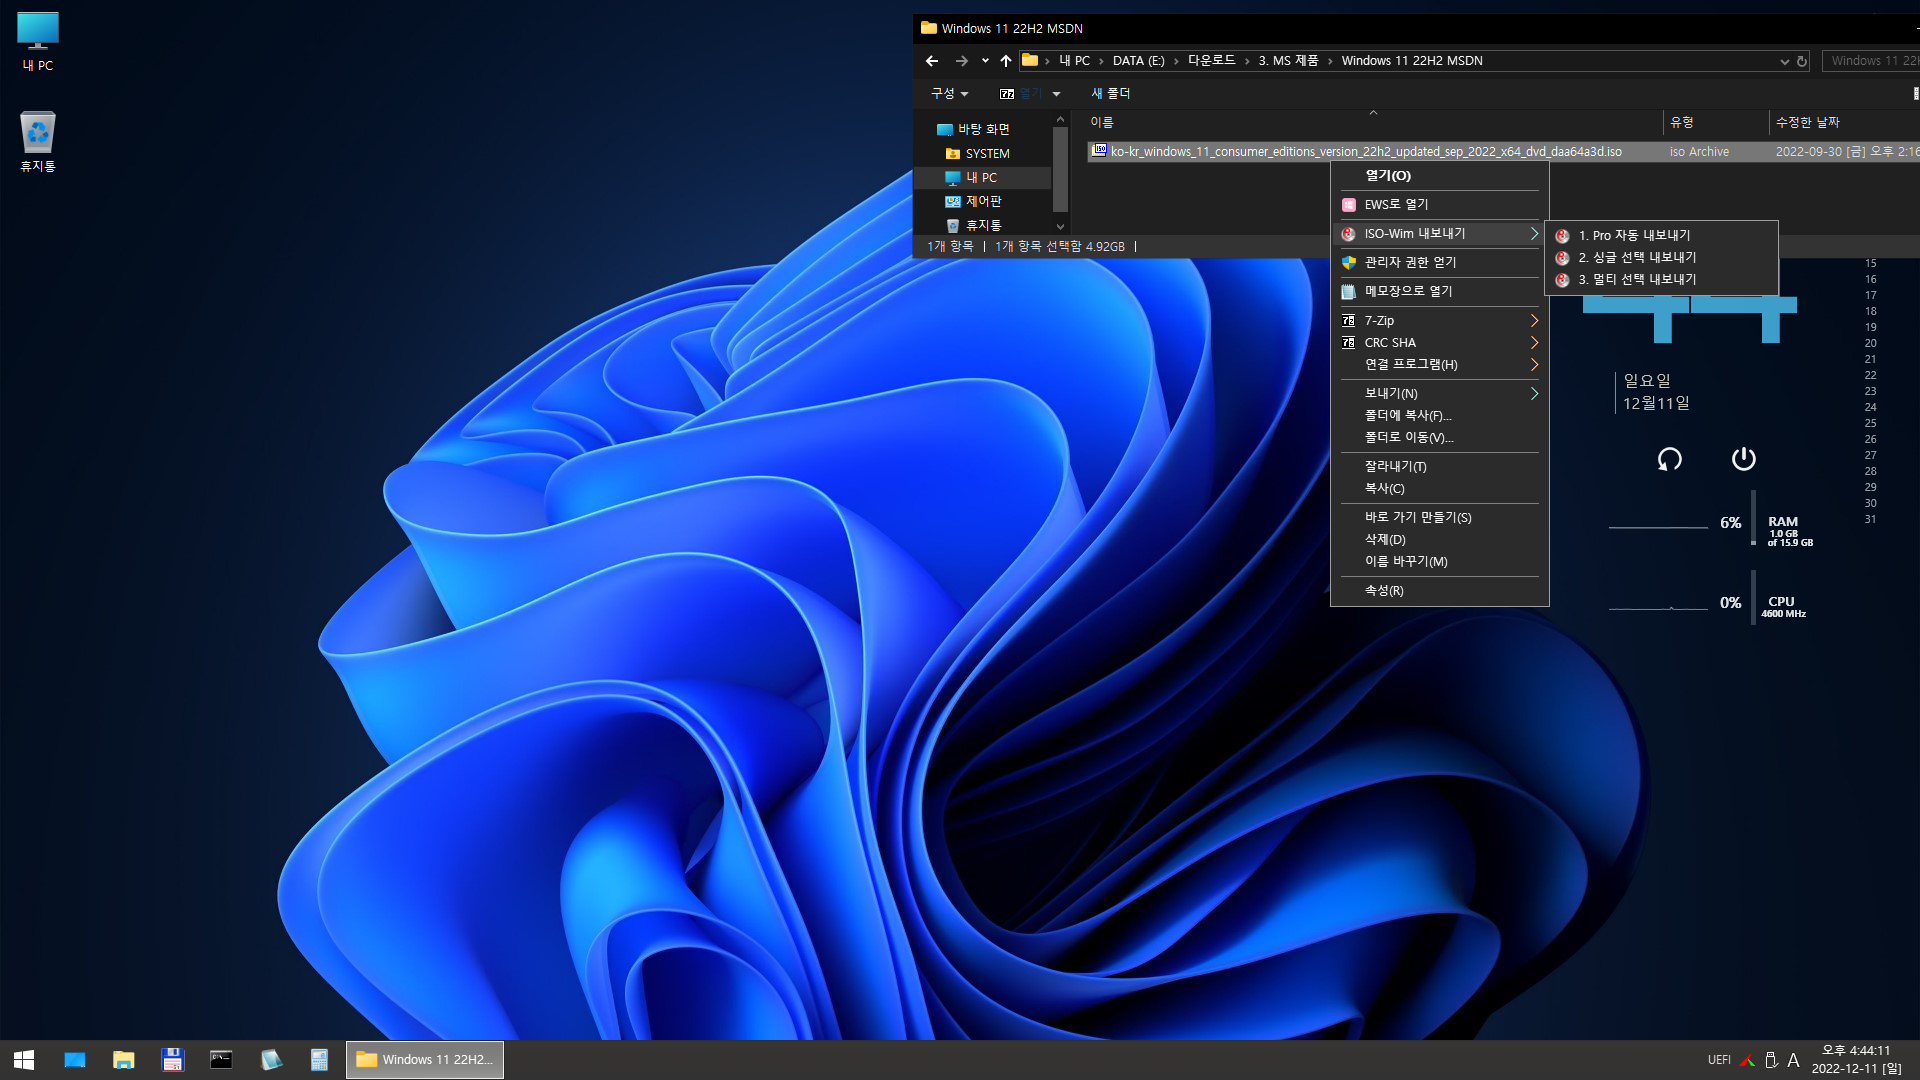This screenshot has height=1080, width=1920.
Task: Click 3. MS 제품 breadcrumb segment
Action: tap(1288, 61)
